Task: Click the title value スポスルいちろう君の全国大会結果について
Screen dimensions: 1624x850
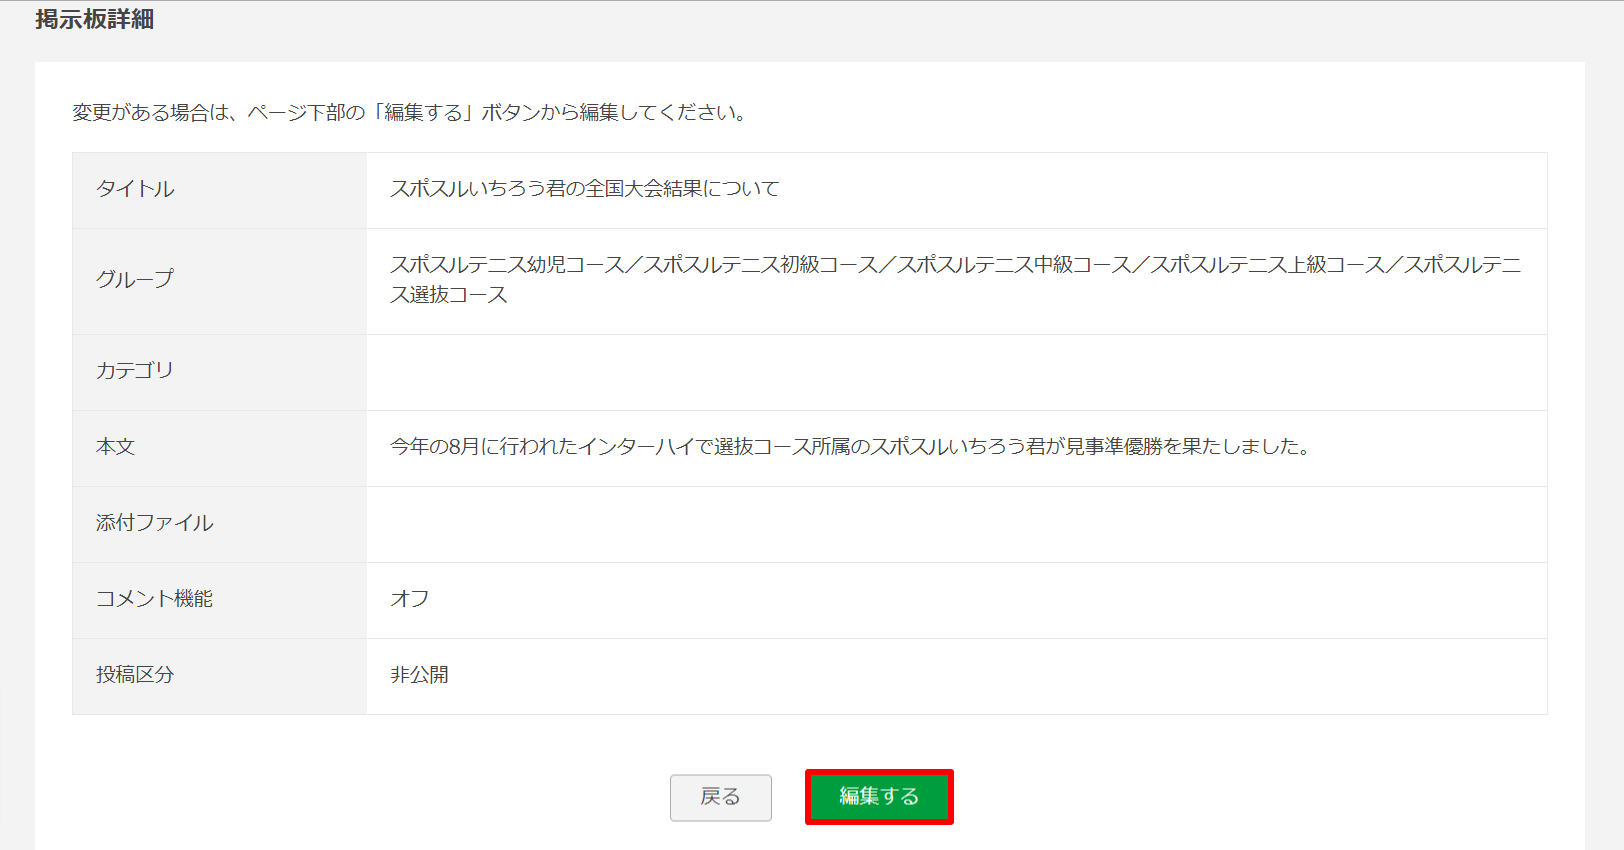Action: (x=584, y=189)
